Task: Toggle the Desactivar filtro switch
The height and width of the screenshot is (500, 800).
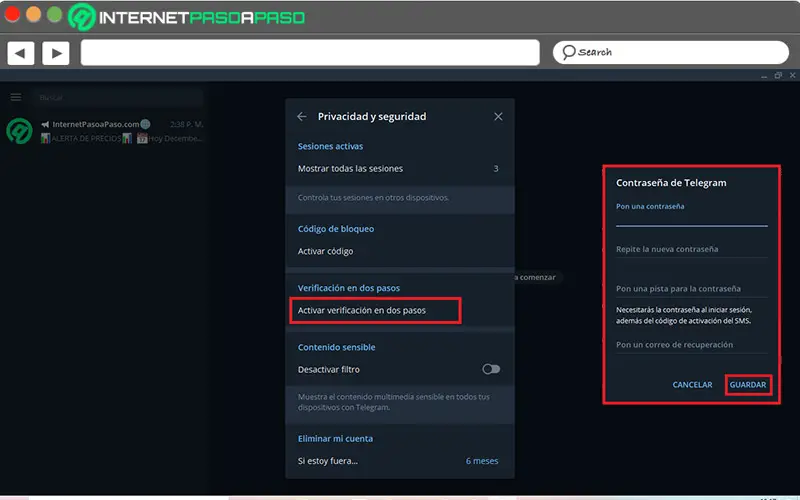Action: point(491,369)
